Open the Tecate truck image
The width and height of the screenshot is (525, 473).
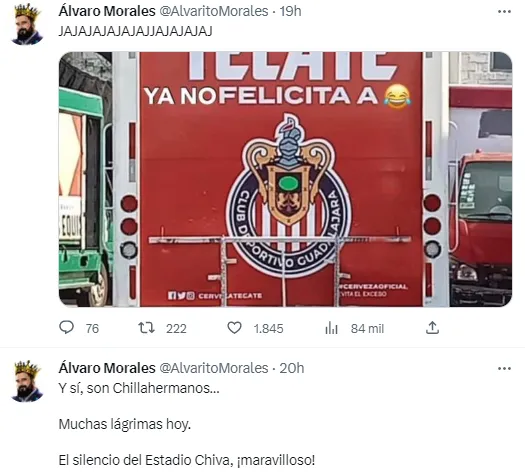click(x=285, y=179)
